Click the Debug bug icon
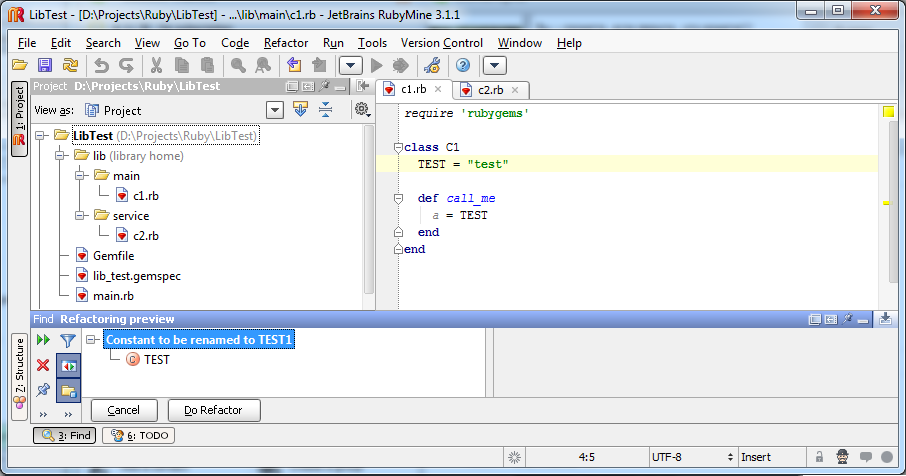Image resolution: width=906 pixels, height=476 pixels. 400,65
